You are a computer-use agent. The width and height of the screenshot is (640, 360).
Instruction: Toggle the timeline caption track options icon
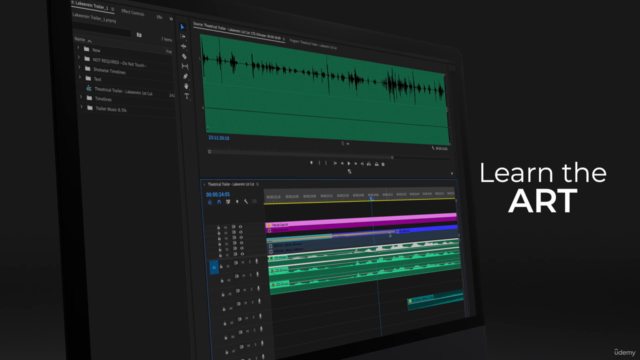click(x=255, y=202)
